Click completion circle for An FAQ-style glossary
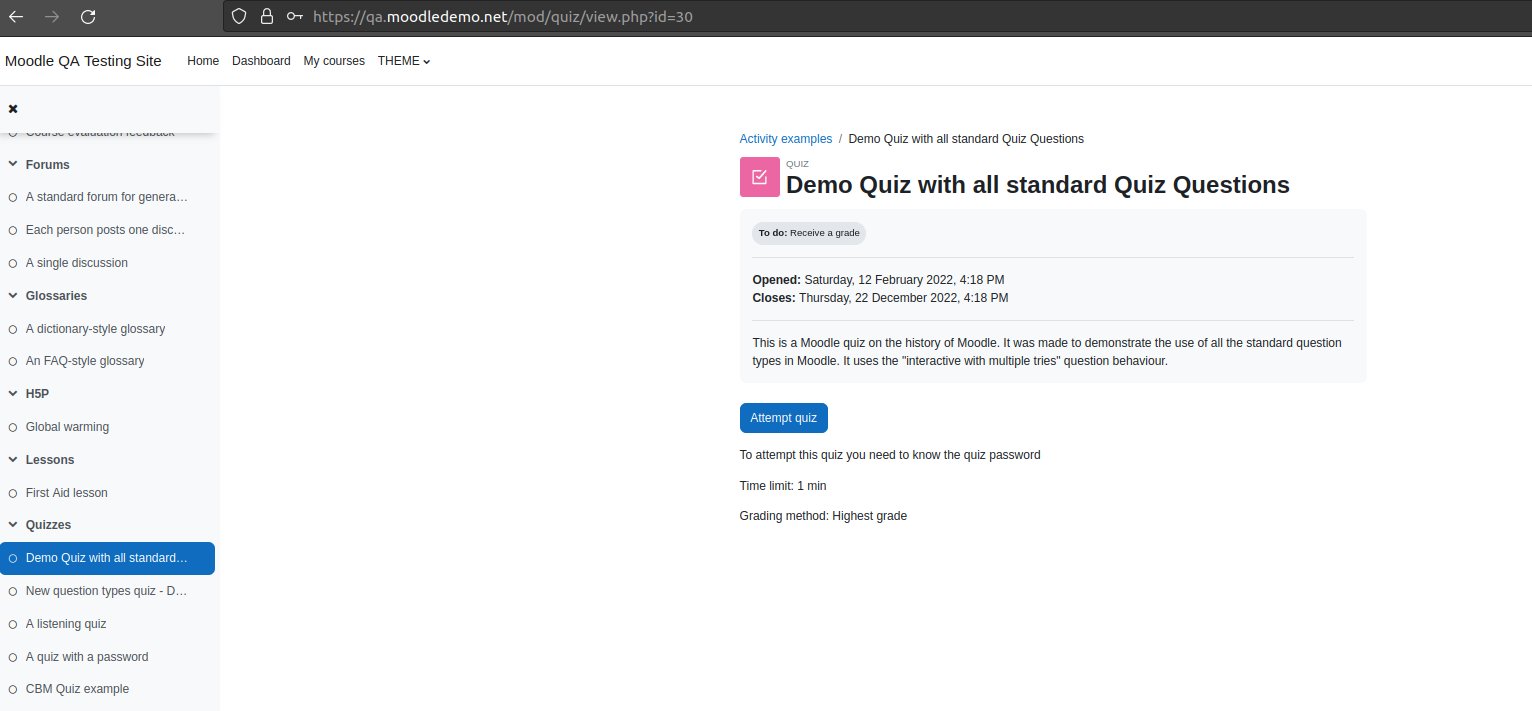 [13, 361]
